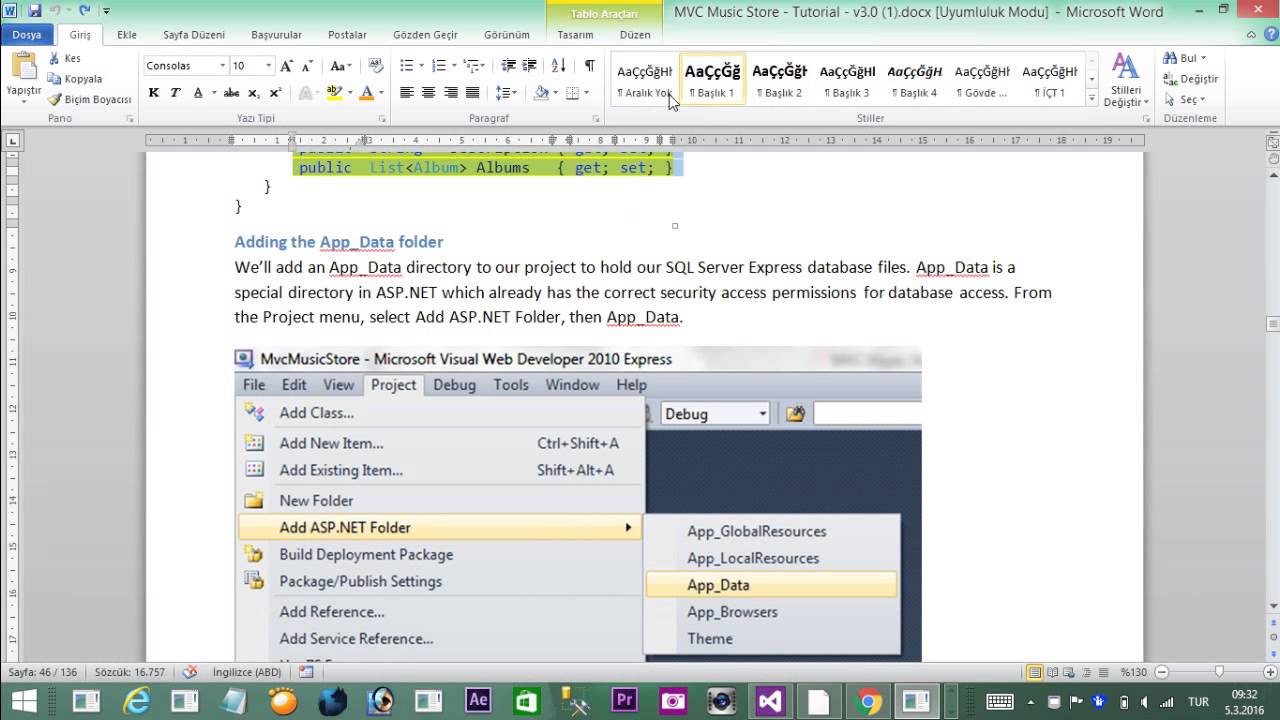The width and height of the screenshot is (1280, 720).
Task: Toggle show paragraph marks
Action: coord(590,66)
